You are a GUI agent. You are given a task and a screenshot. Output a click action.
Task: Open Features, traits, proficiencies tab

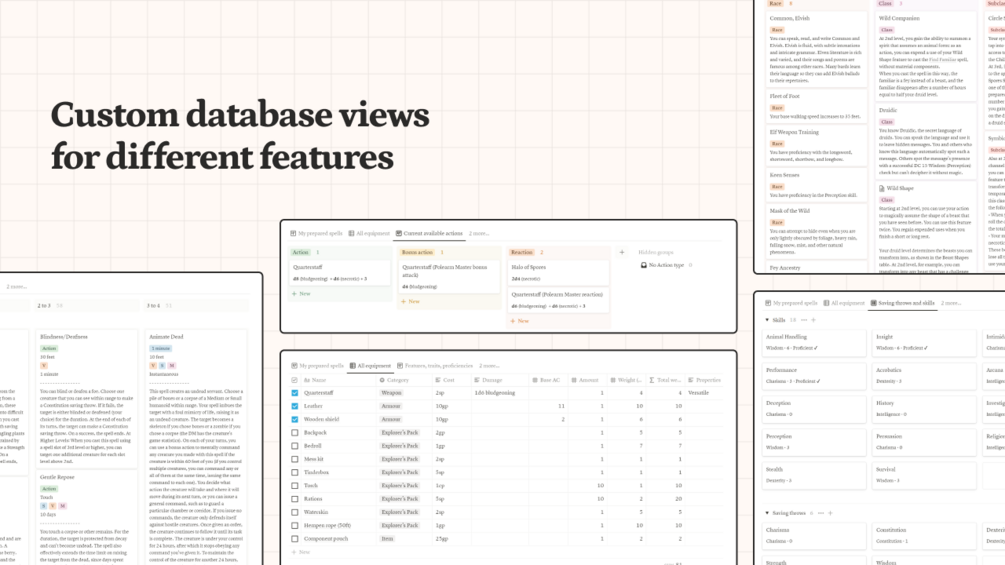pyautogui.click(x=435, y=366)
